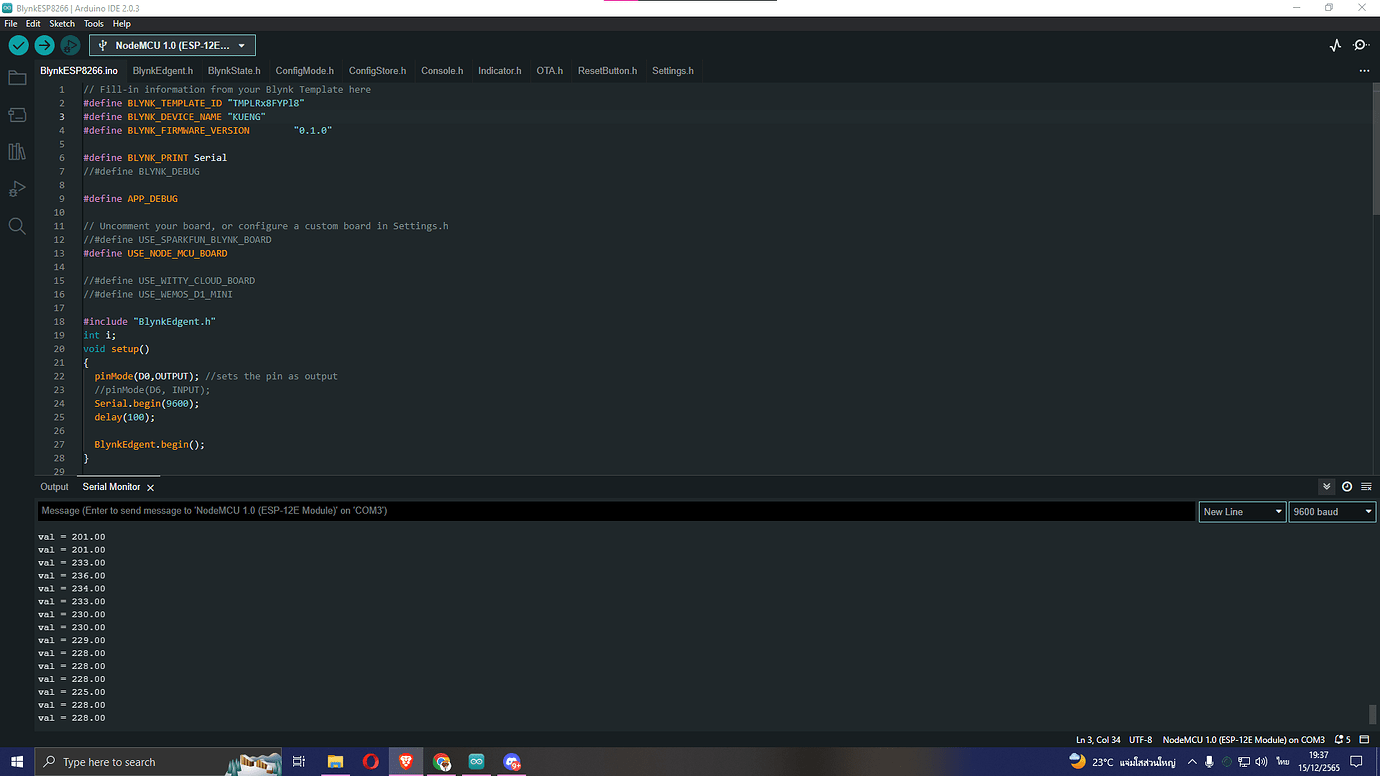1380x776 pixels.
Task: Click the Serial Monitor message input field
Action: pos(615,511)
